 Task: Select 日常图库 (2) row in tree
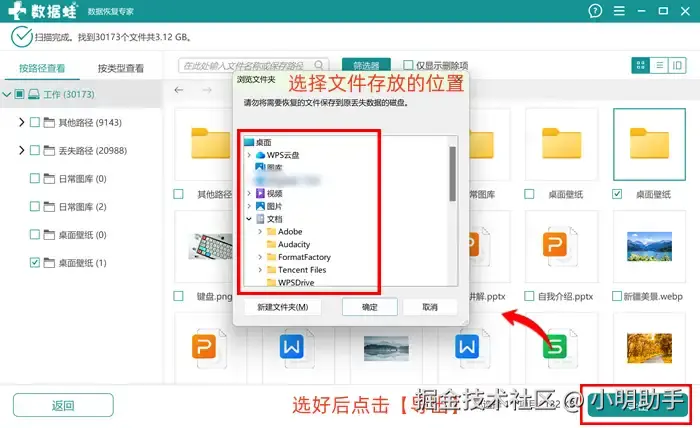coord(80,206)
